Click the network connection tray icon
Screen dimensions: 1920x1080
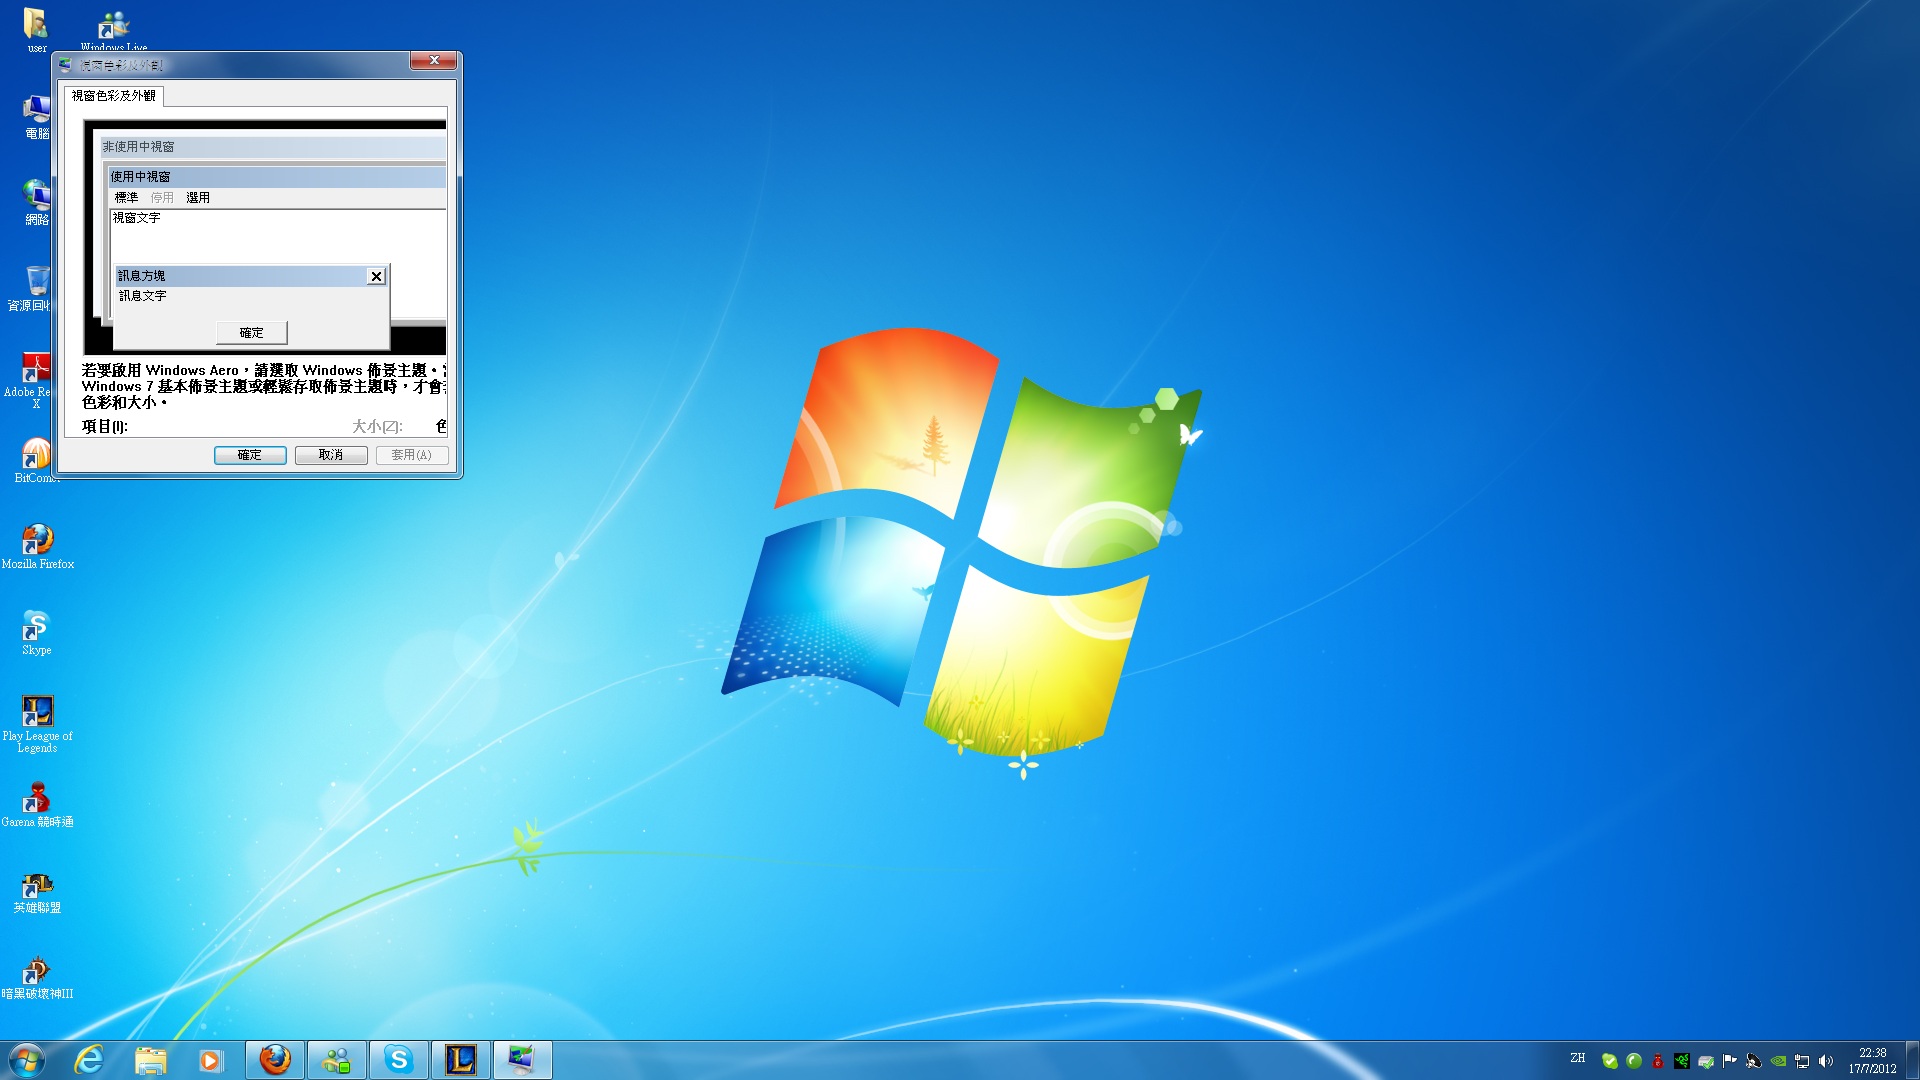tap(1802, 1061)
